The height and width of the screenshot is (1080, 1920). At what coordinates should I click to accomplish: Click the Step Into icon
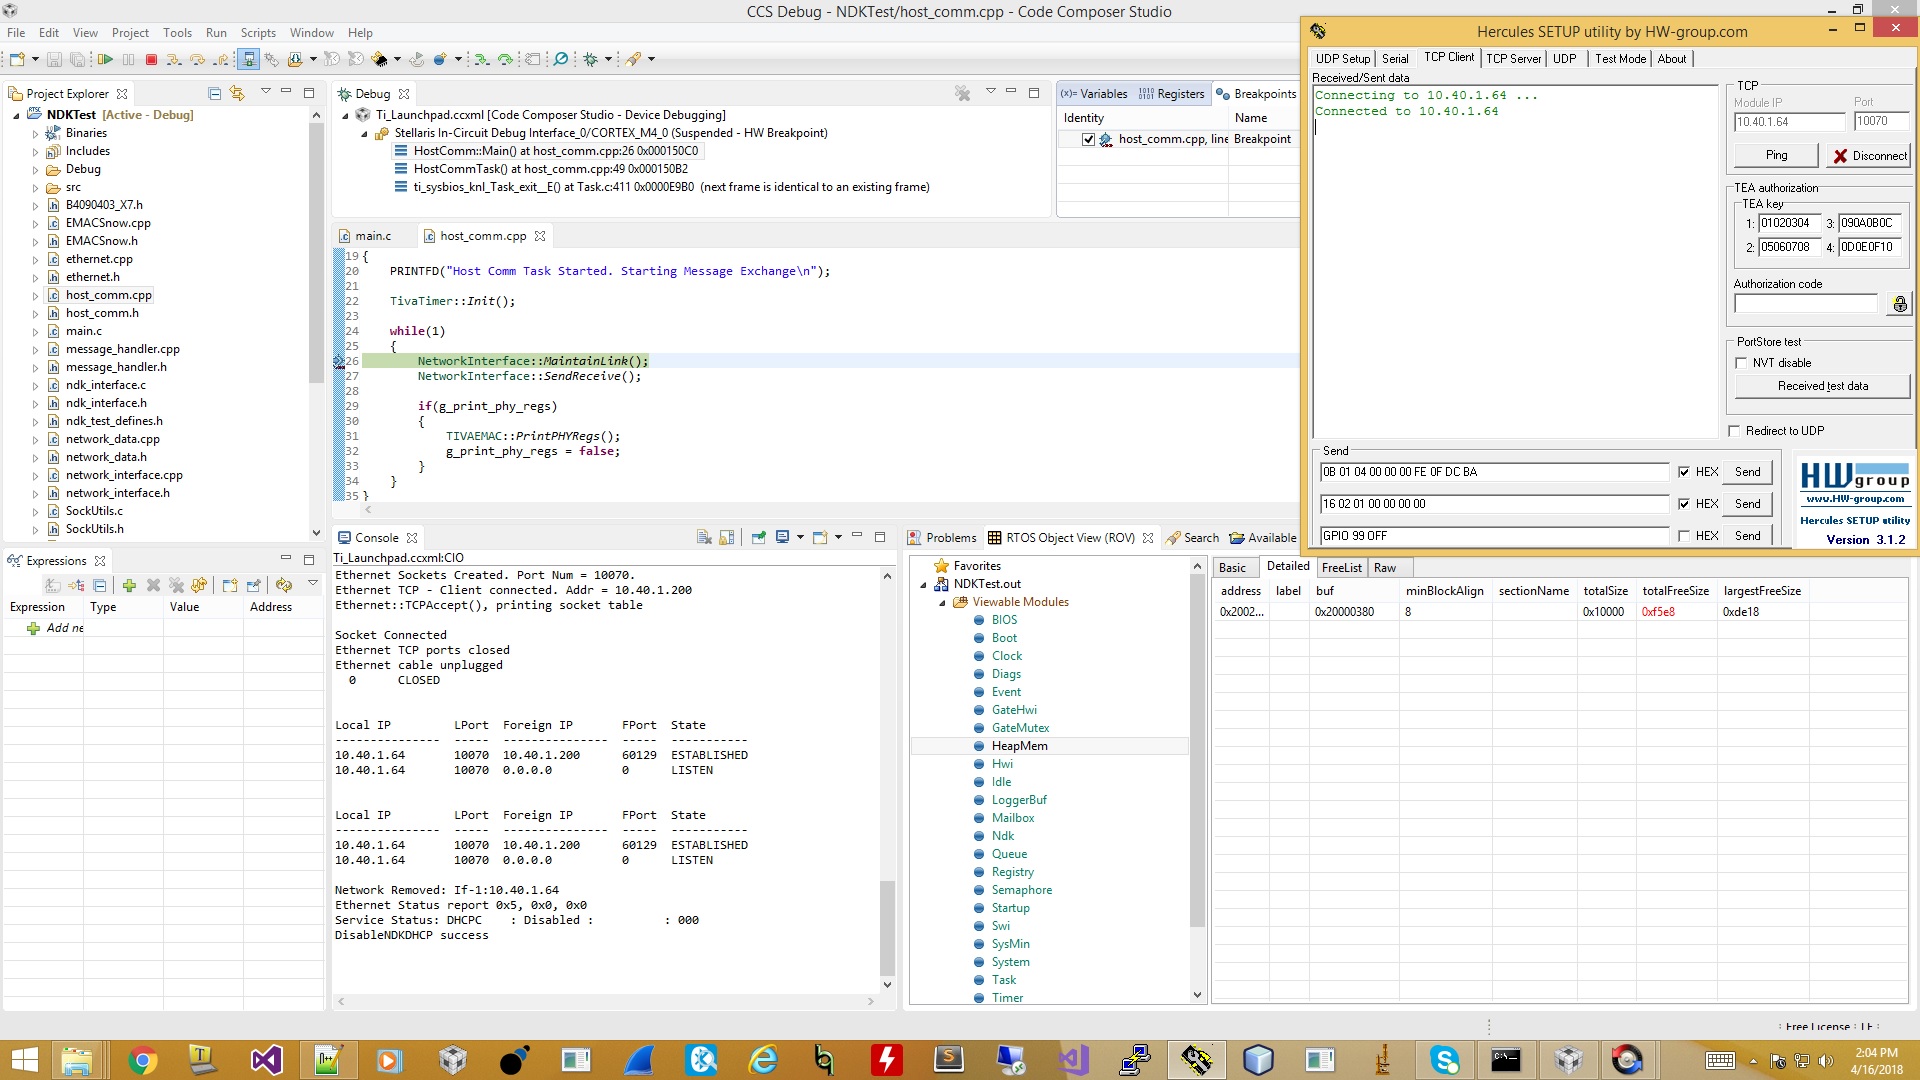[x=174, y=60]
